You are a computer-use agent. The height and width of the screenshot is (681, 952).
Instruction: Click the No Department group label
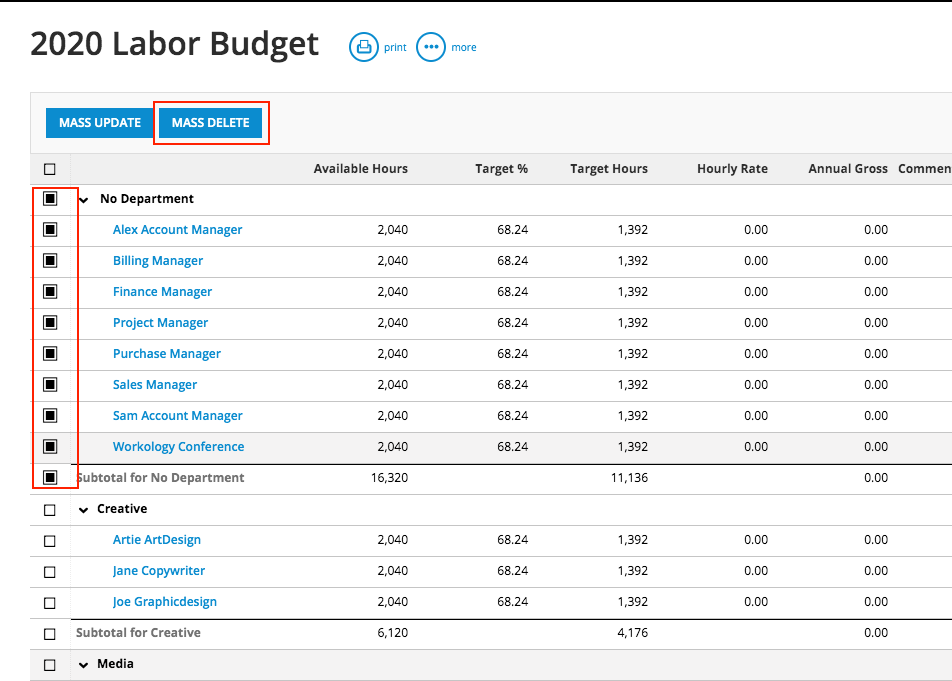pyautogui.click(x=147, y=198)
